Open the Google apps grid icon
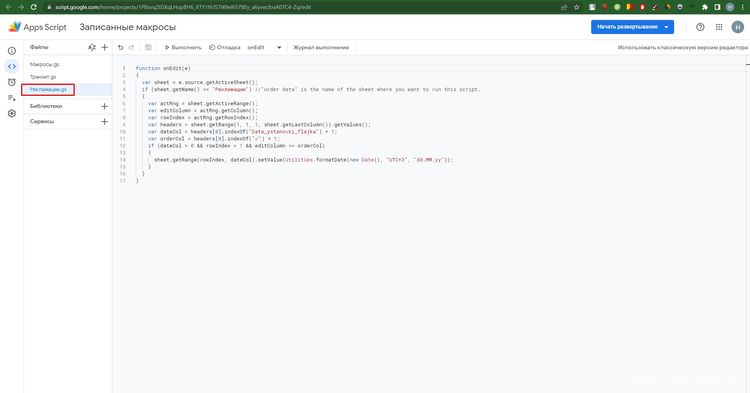Screen dimensions: 750x393 (719, 27)
